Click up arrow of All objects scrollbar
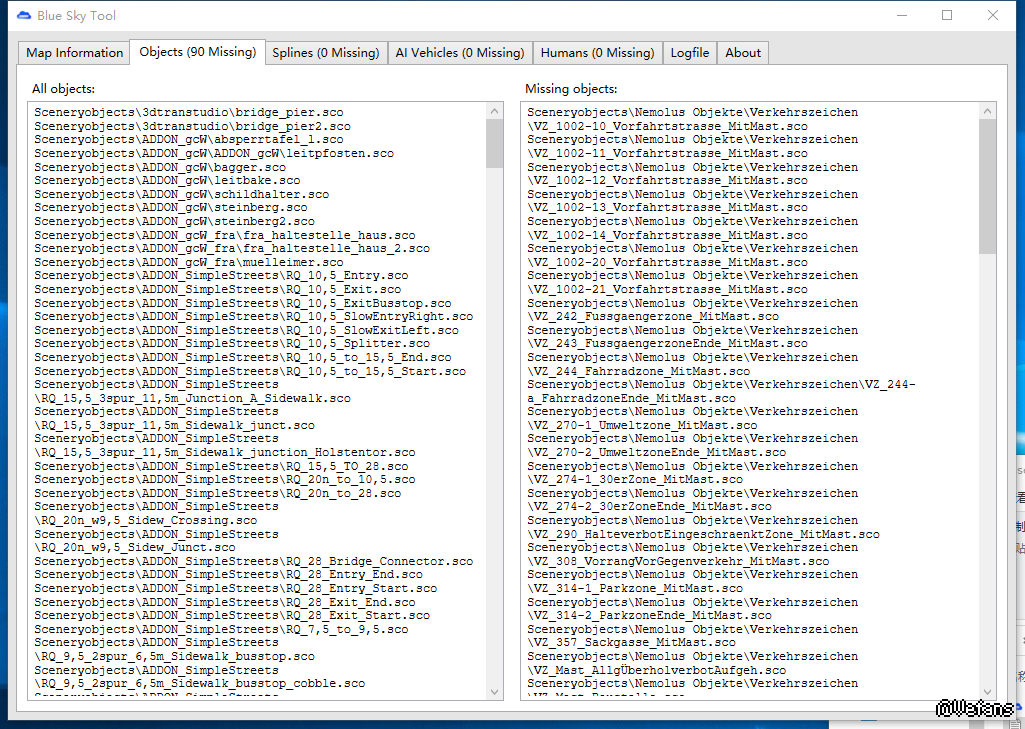 (495, 111)
